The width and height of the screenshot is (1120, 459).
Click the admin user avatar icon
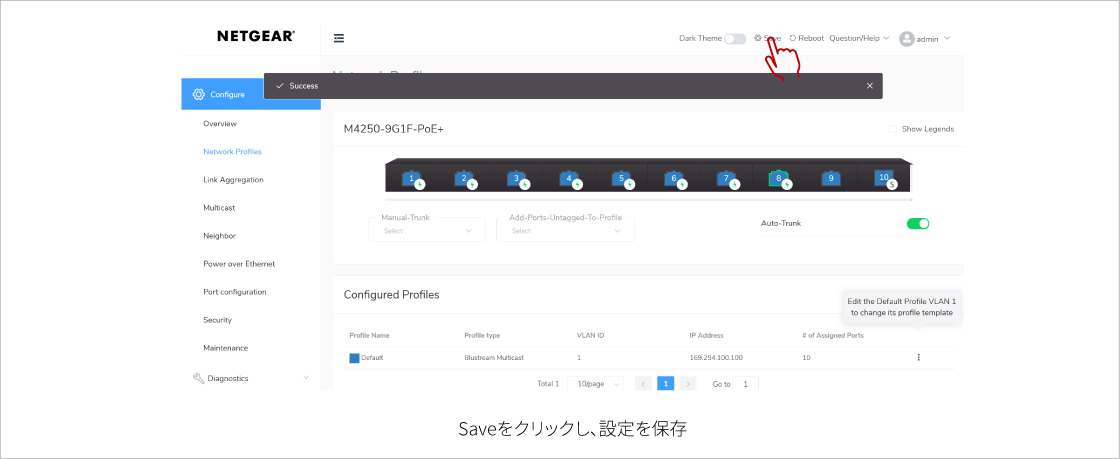click(907, 39)
